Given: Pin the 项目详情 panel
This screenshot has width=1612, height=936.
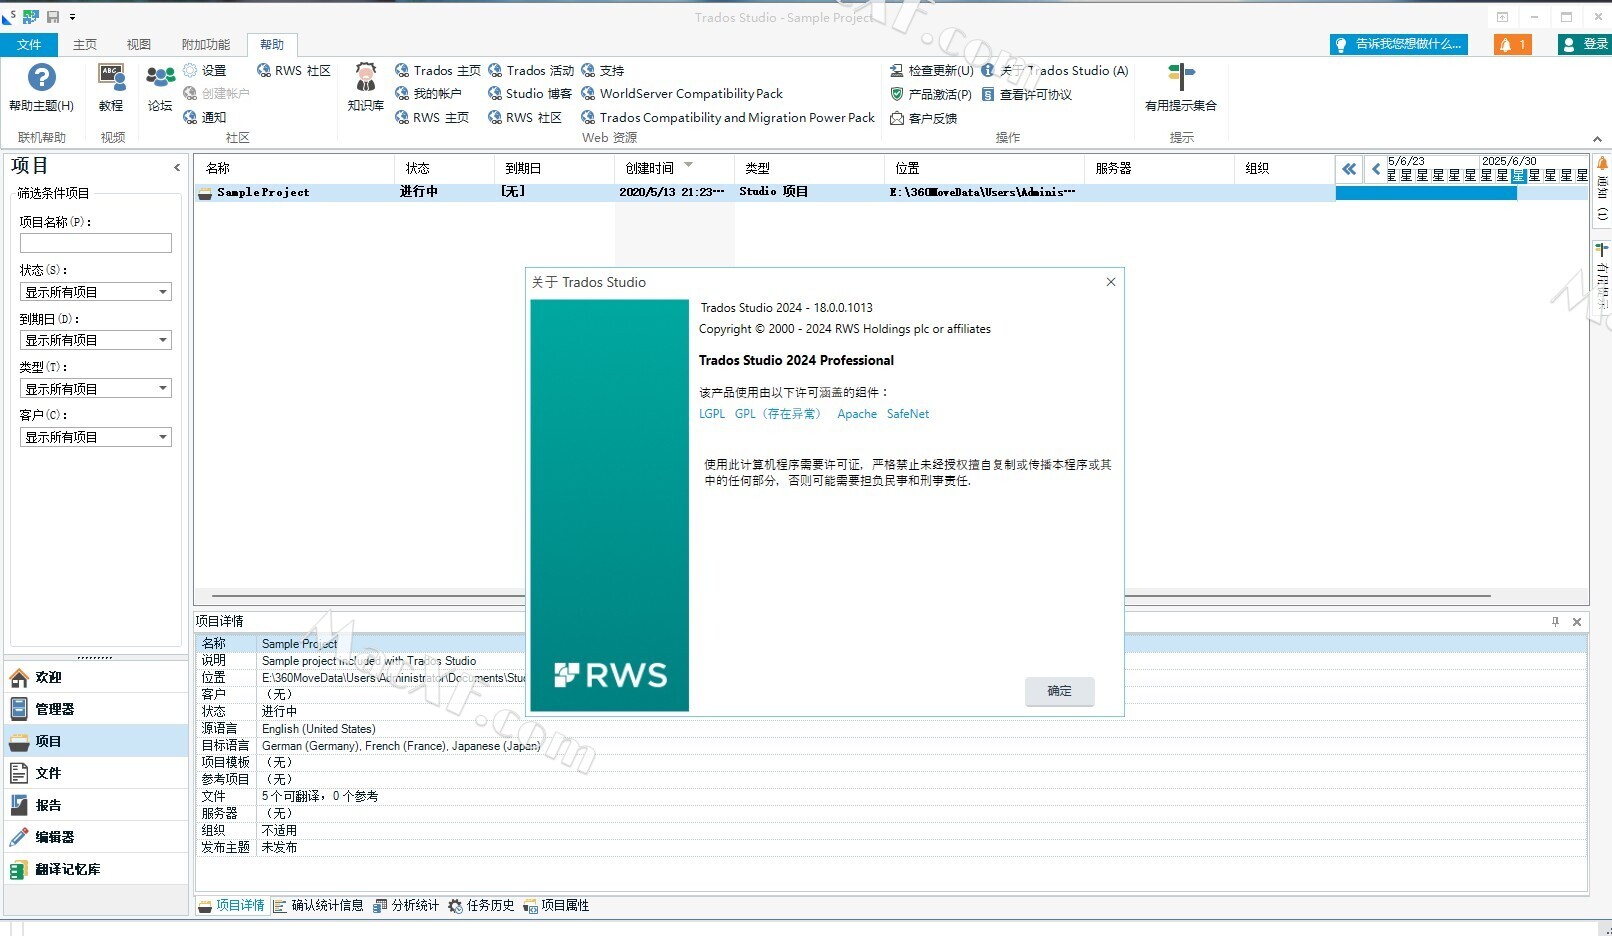Looking at the screenshot, I should pyautogui.click(x=1555, y=622).
